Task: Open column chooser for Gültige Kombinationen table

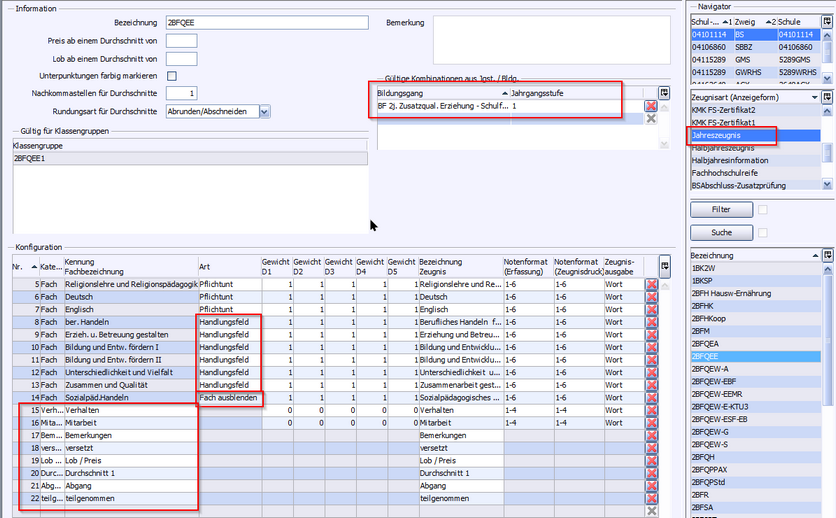Action: [663, 92]
